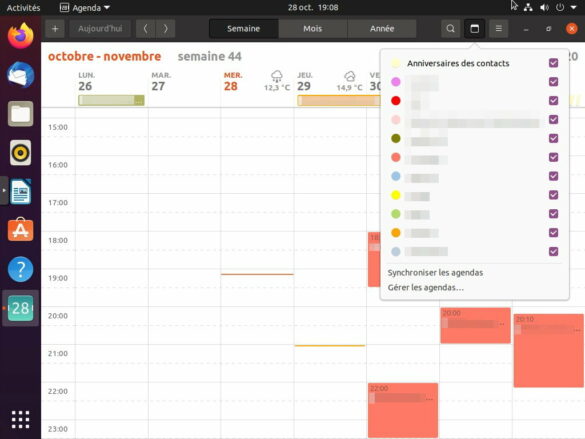Open LibreOffice Writer from the dock
This screenshot has height=439, width=585.
(21, 192)
